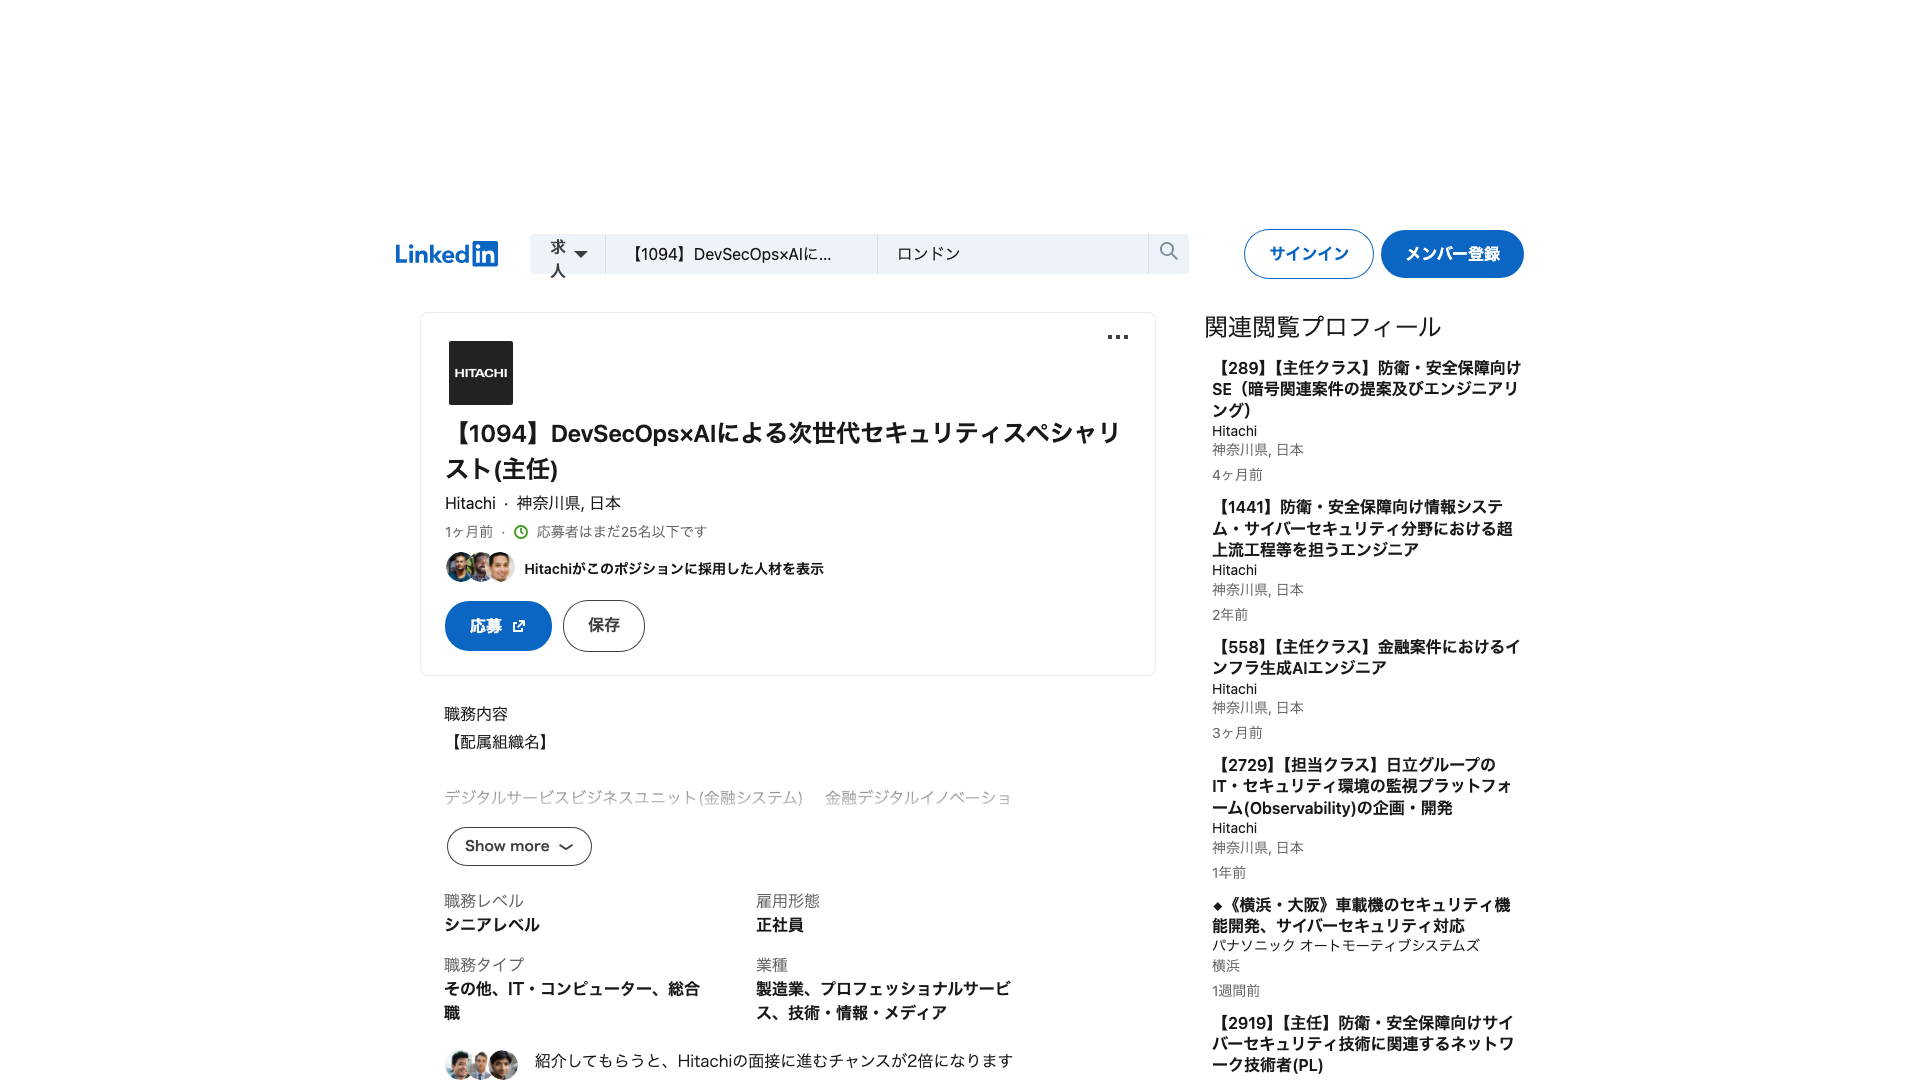This screenshot has width=1920, height=1080.
Task: Click job title search field 【1094】DevSecOps
Action: coord(741,254)
